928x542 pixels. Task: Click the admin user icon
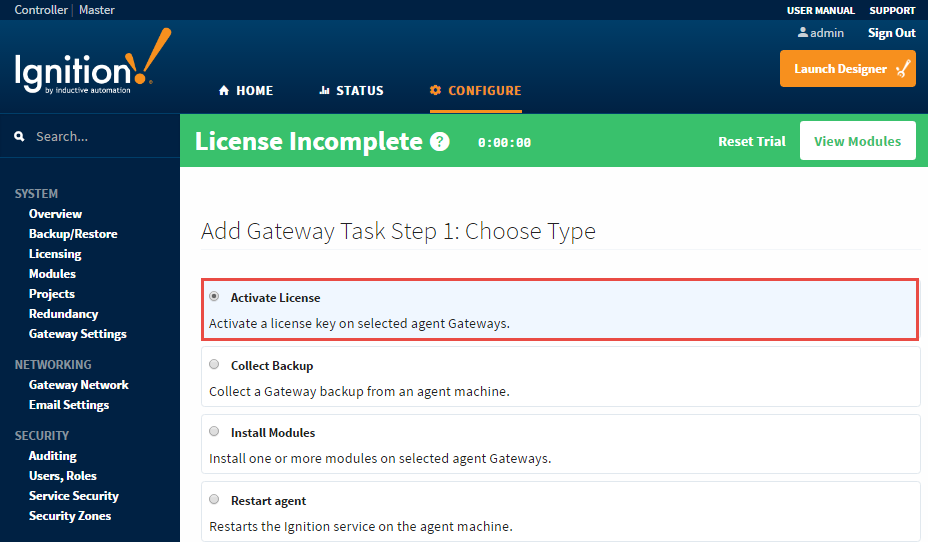click(x=802, y=33)
